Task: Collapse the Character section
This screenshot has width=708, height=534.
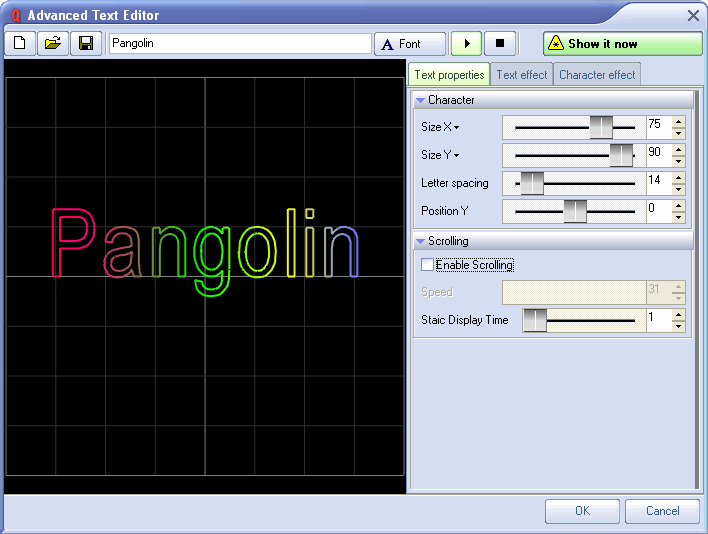Action: tap(421, 100)
